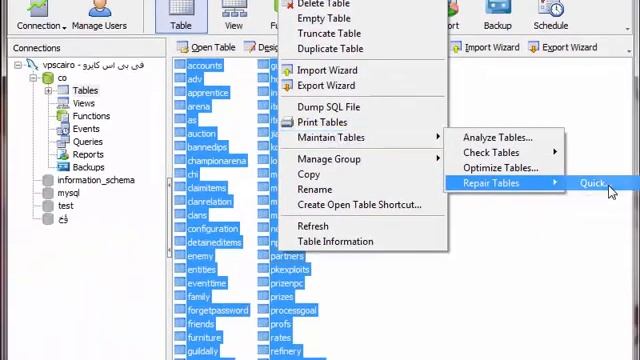Click Import Wizard in the object toolbar
Screen dimensions: 640x360
pos(485,47)
